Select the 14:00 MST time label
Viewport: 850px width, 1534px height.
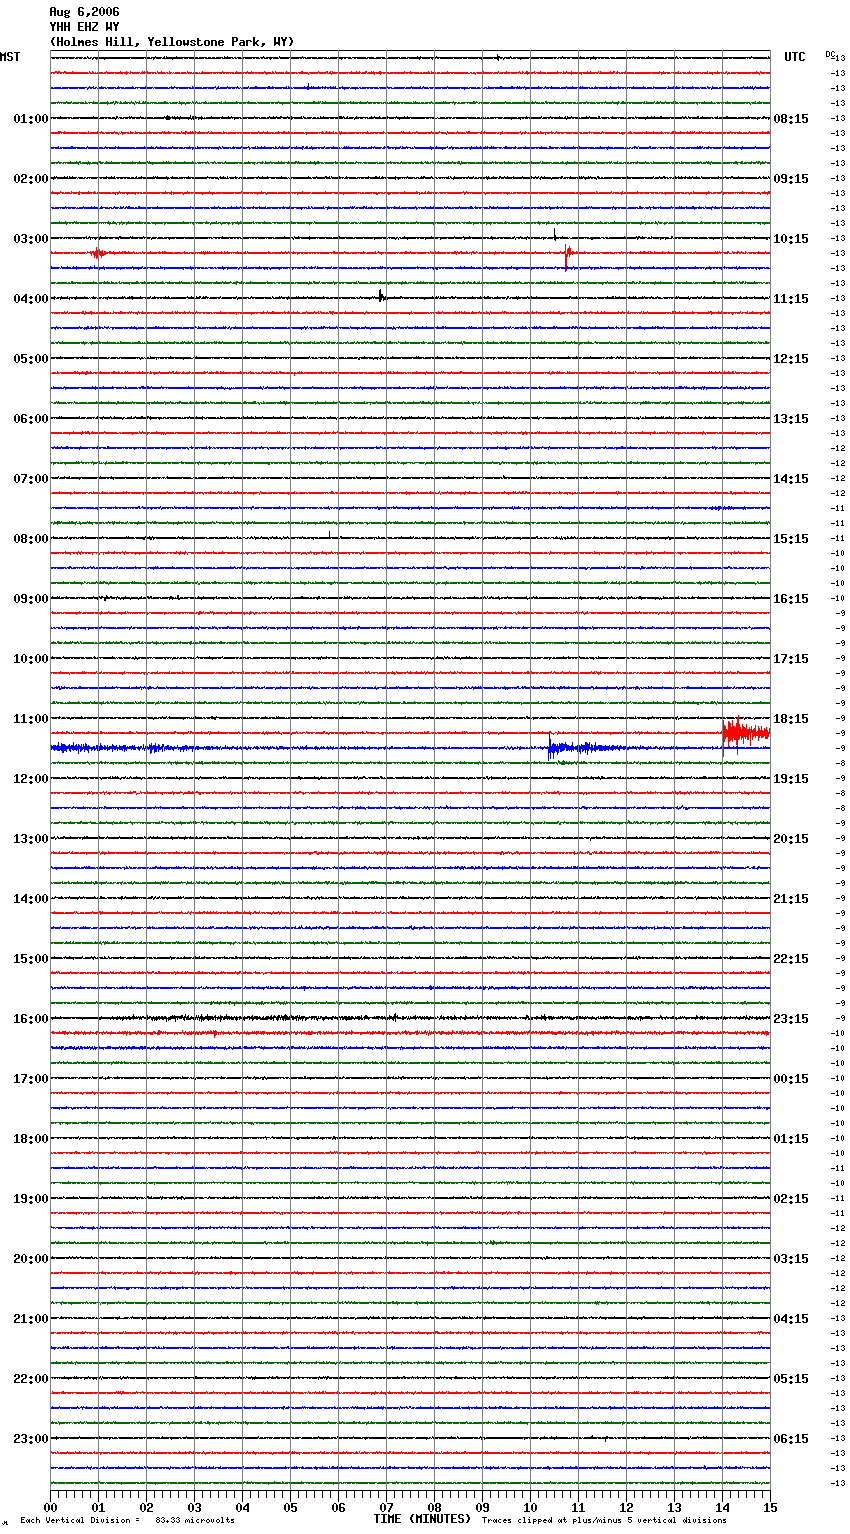coord(31,899)
